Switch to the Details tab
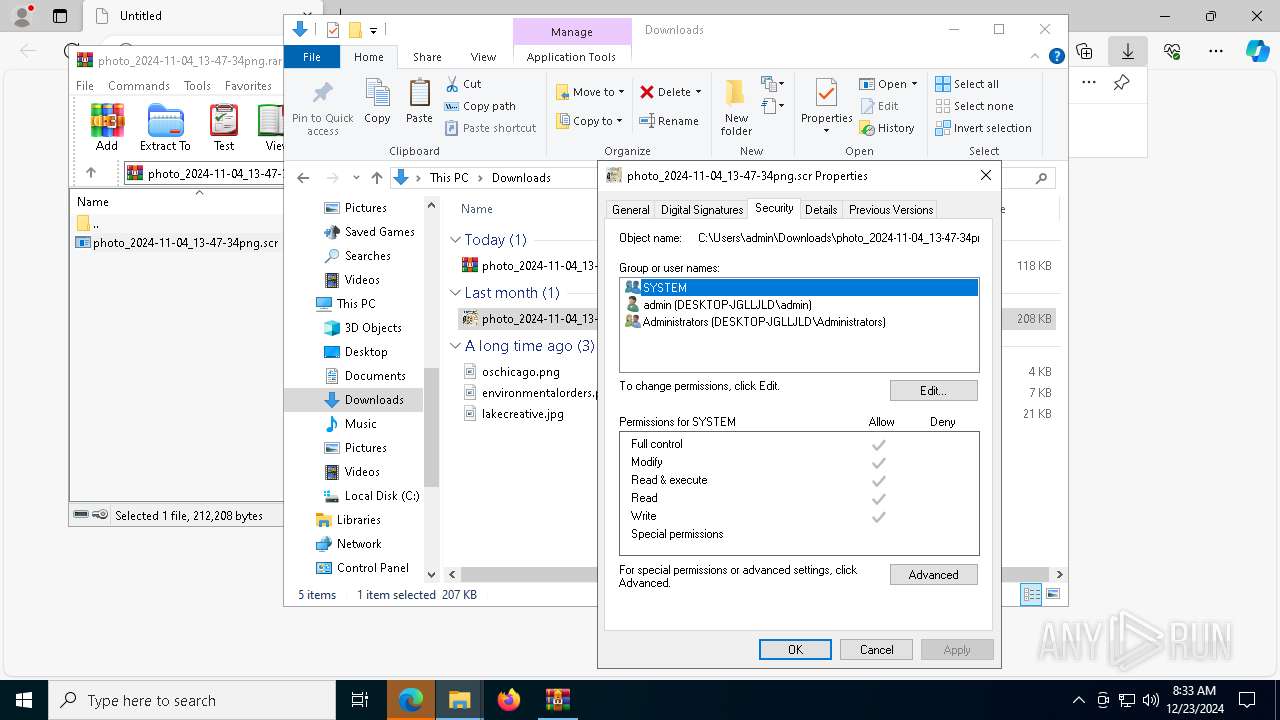 click(x=821, y=210)
